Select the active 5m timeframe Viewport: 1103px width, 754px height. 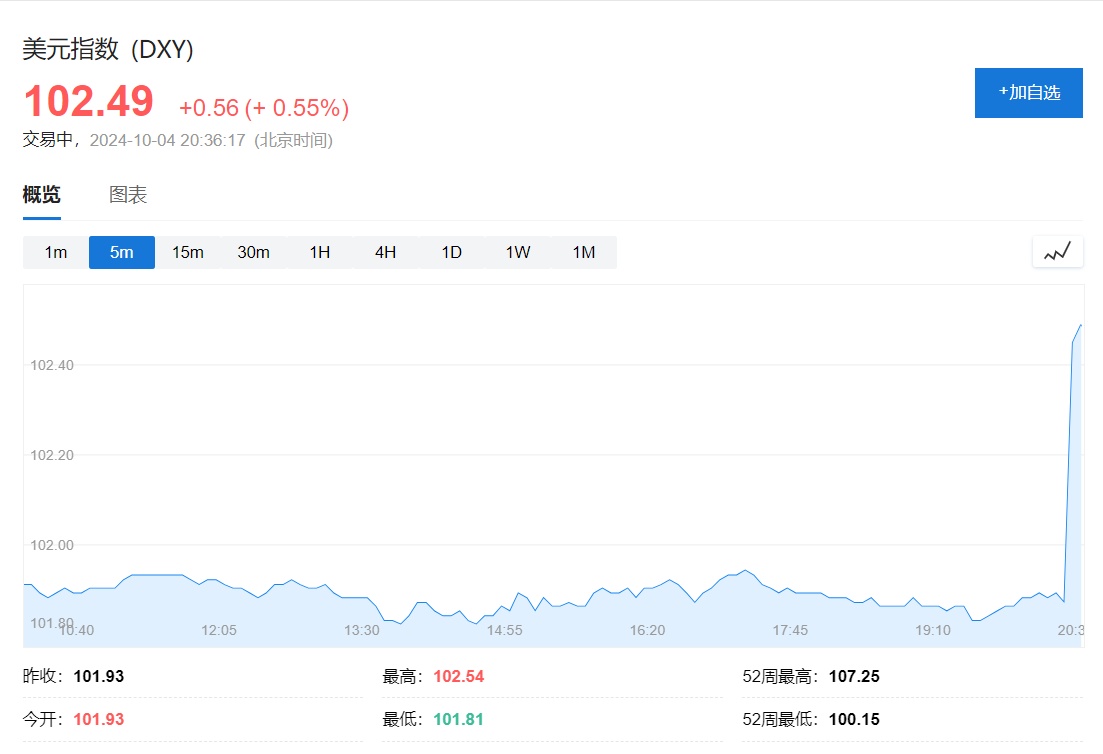[x=122, y=252]
